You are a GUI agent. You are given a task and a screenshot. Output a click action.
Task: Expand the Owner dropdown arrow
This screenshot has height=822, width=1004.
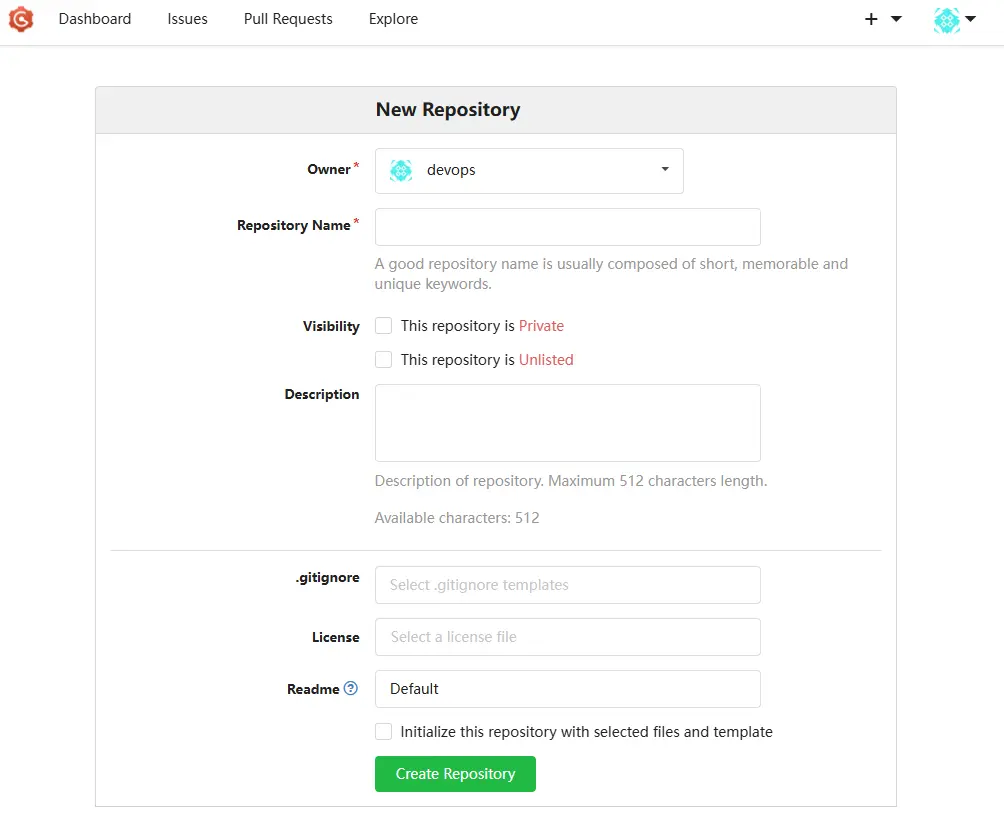[665, 170]
